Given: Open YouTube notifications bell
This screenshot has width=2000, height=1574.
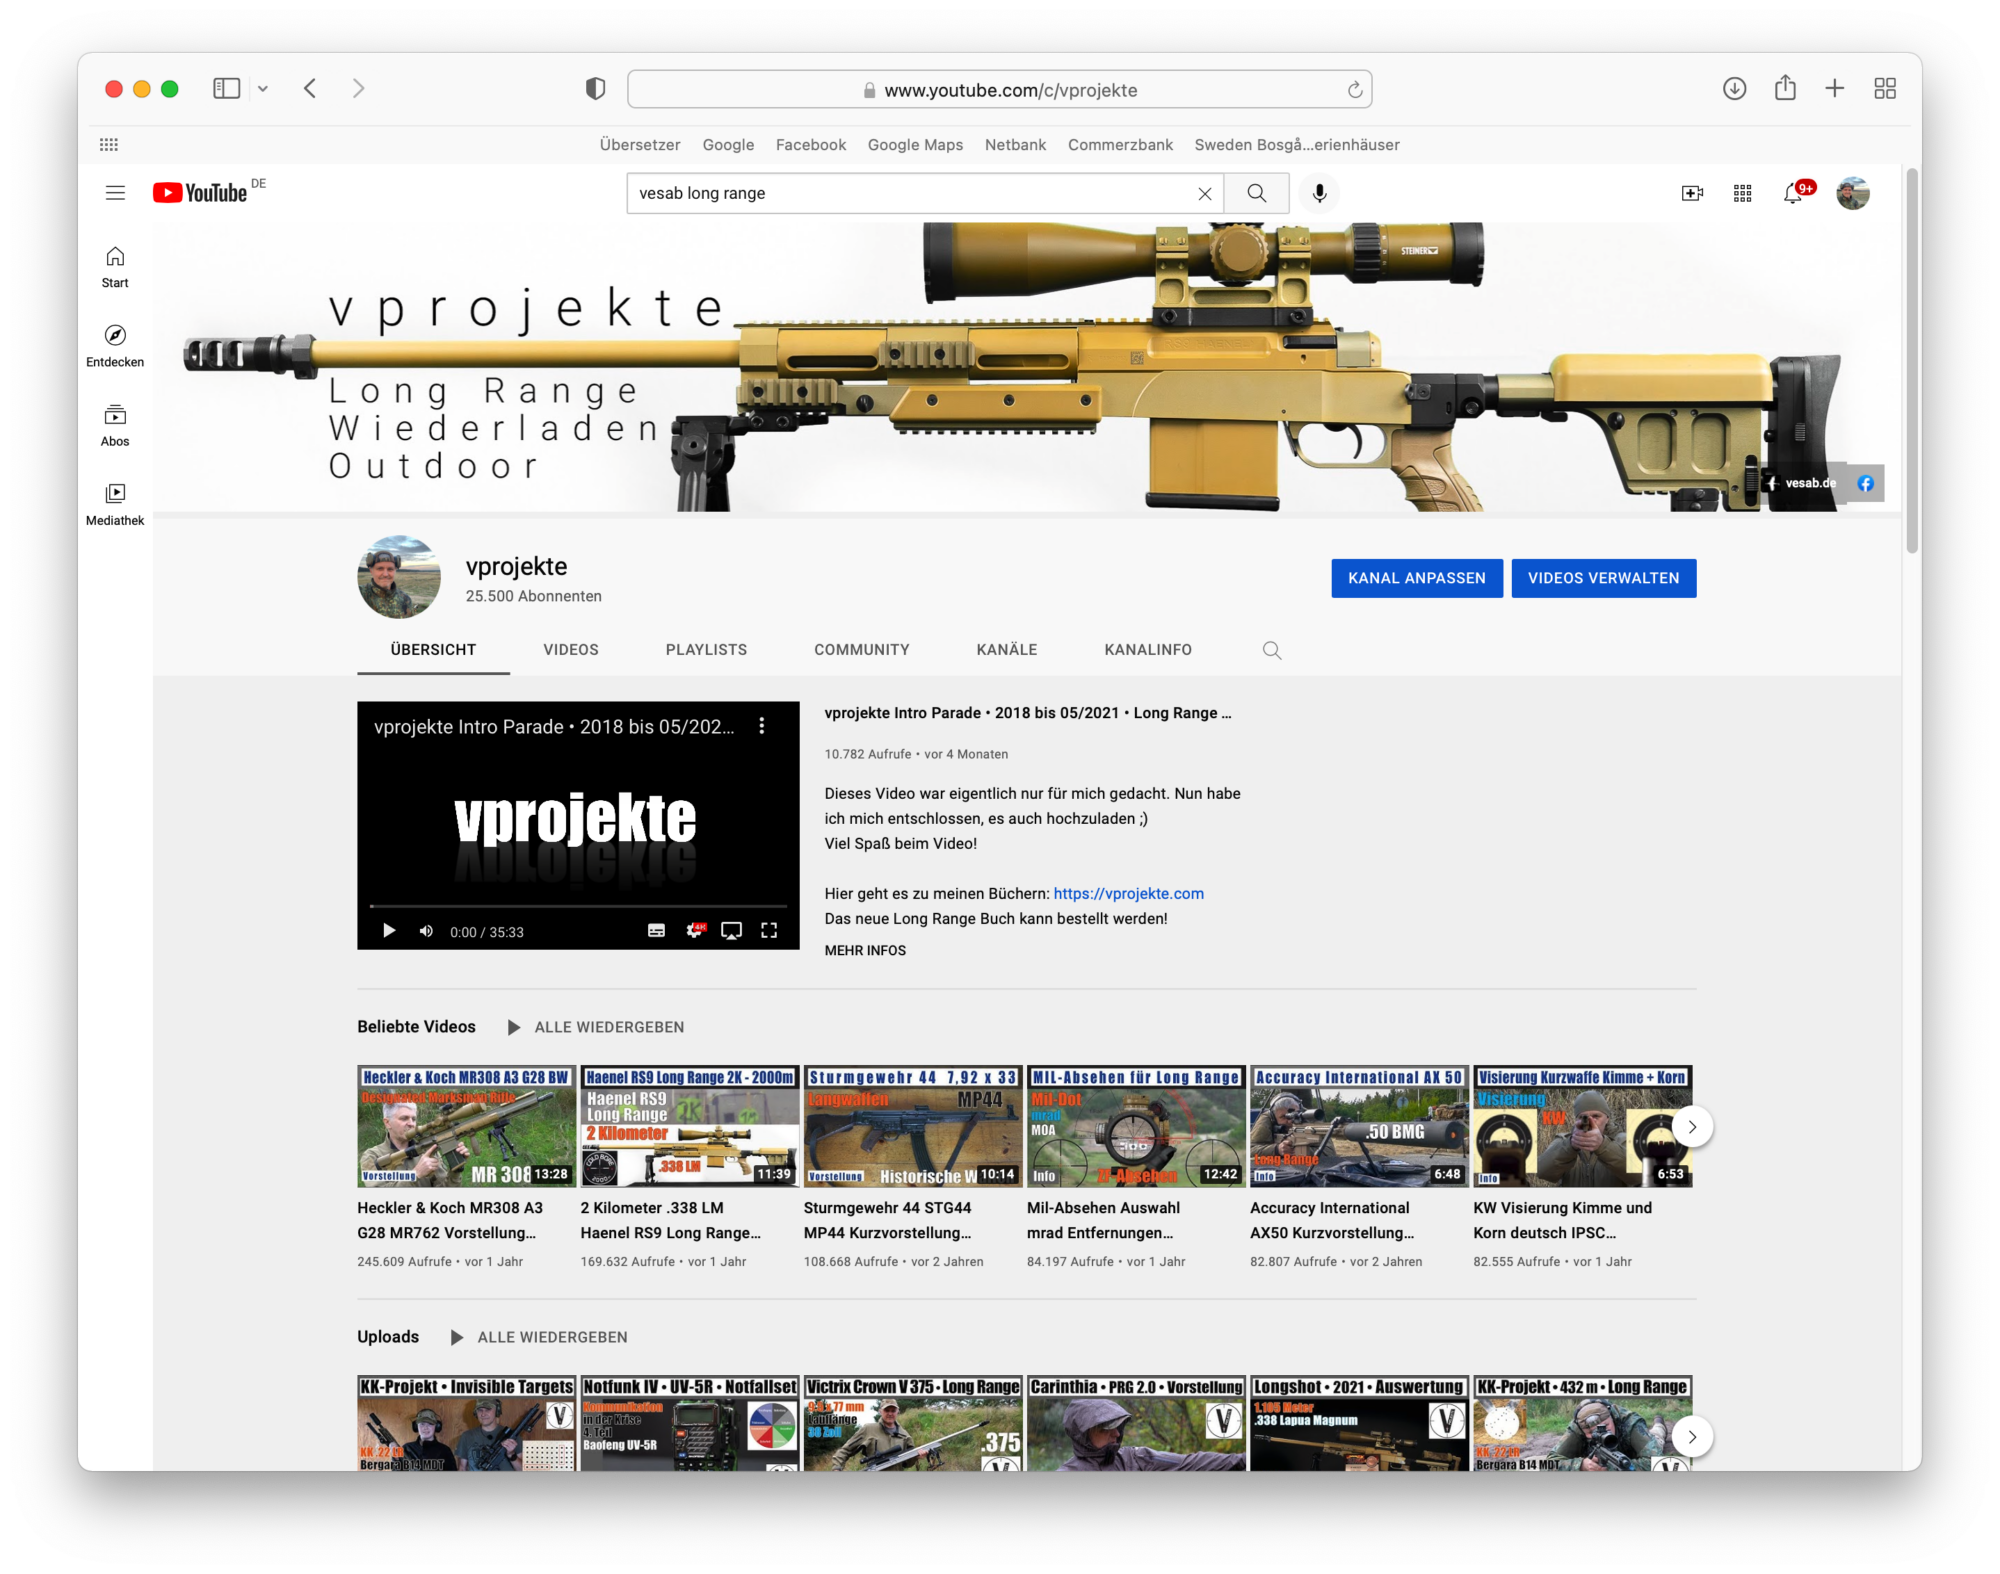Looking at the screenshot, I should 1793,193.
